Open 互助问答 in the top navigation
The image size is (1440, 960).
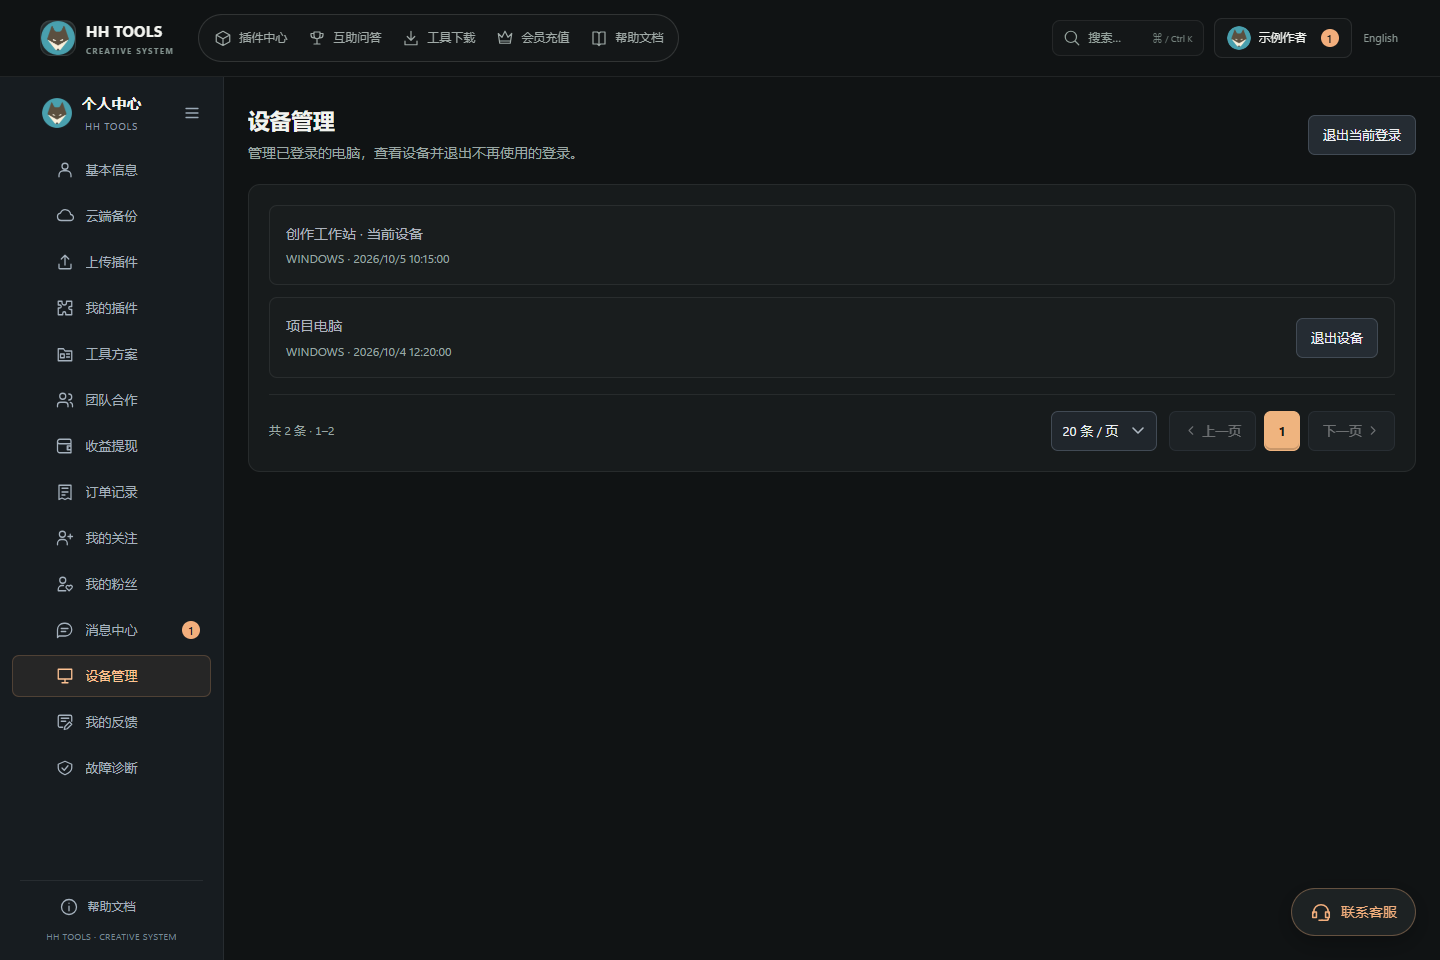point(345,38)
